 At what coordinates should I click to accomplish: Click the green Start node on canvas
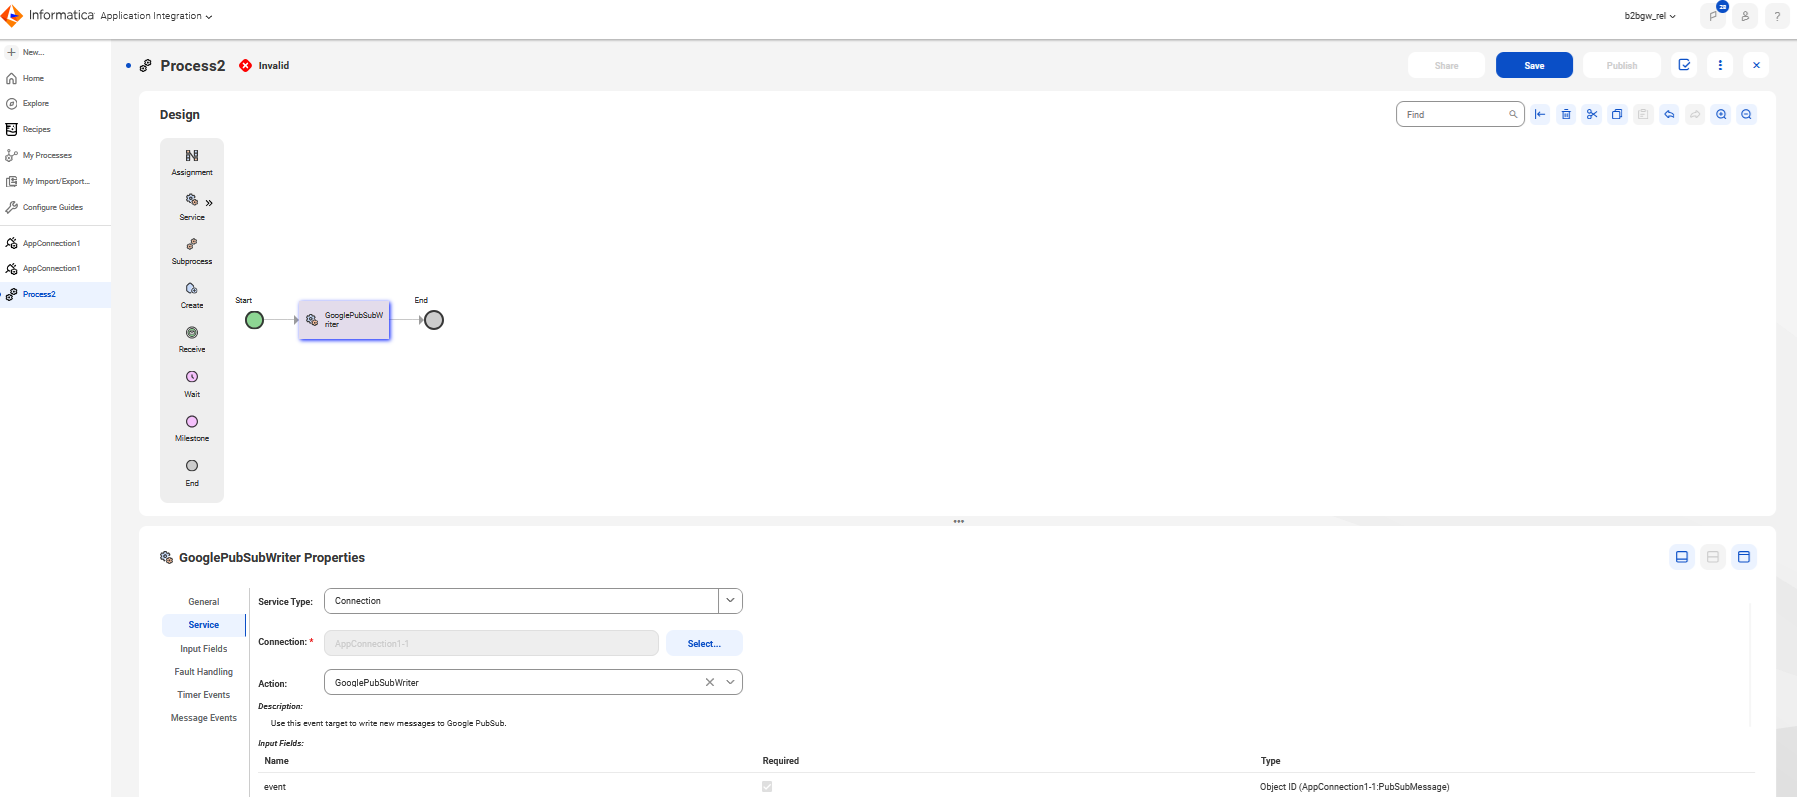[255, 320]
